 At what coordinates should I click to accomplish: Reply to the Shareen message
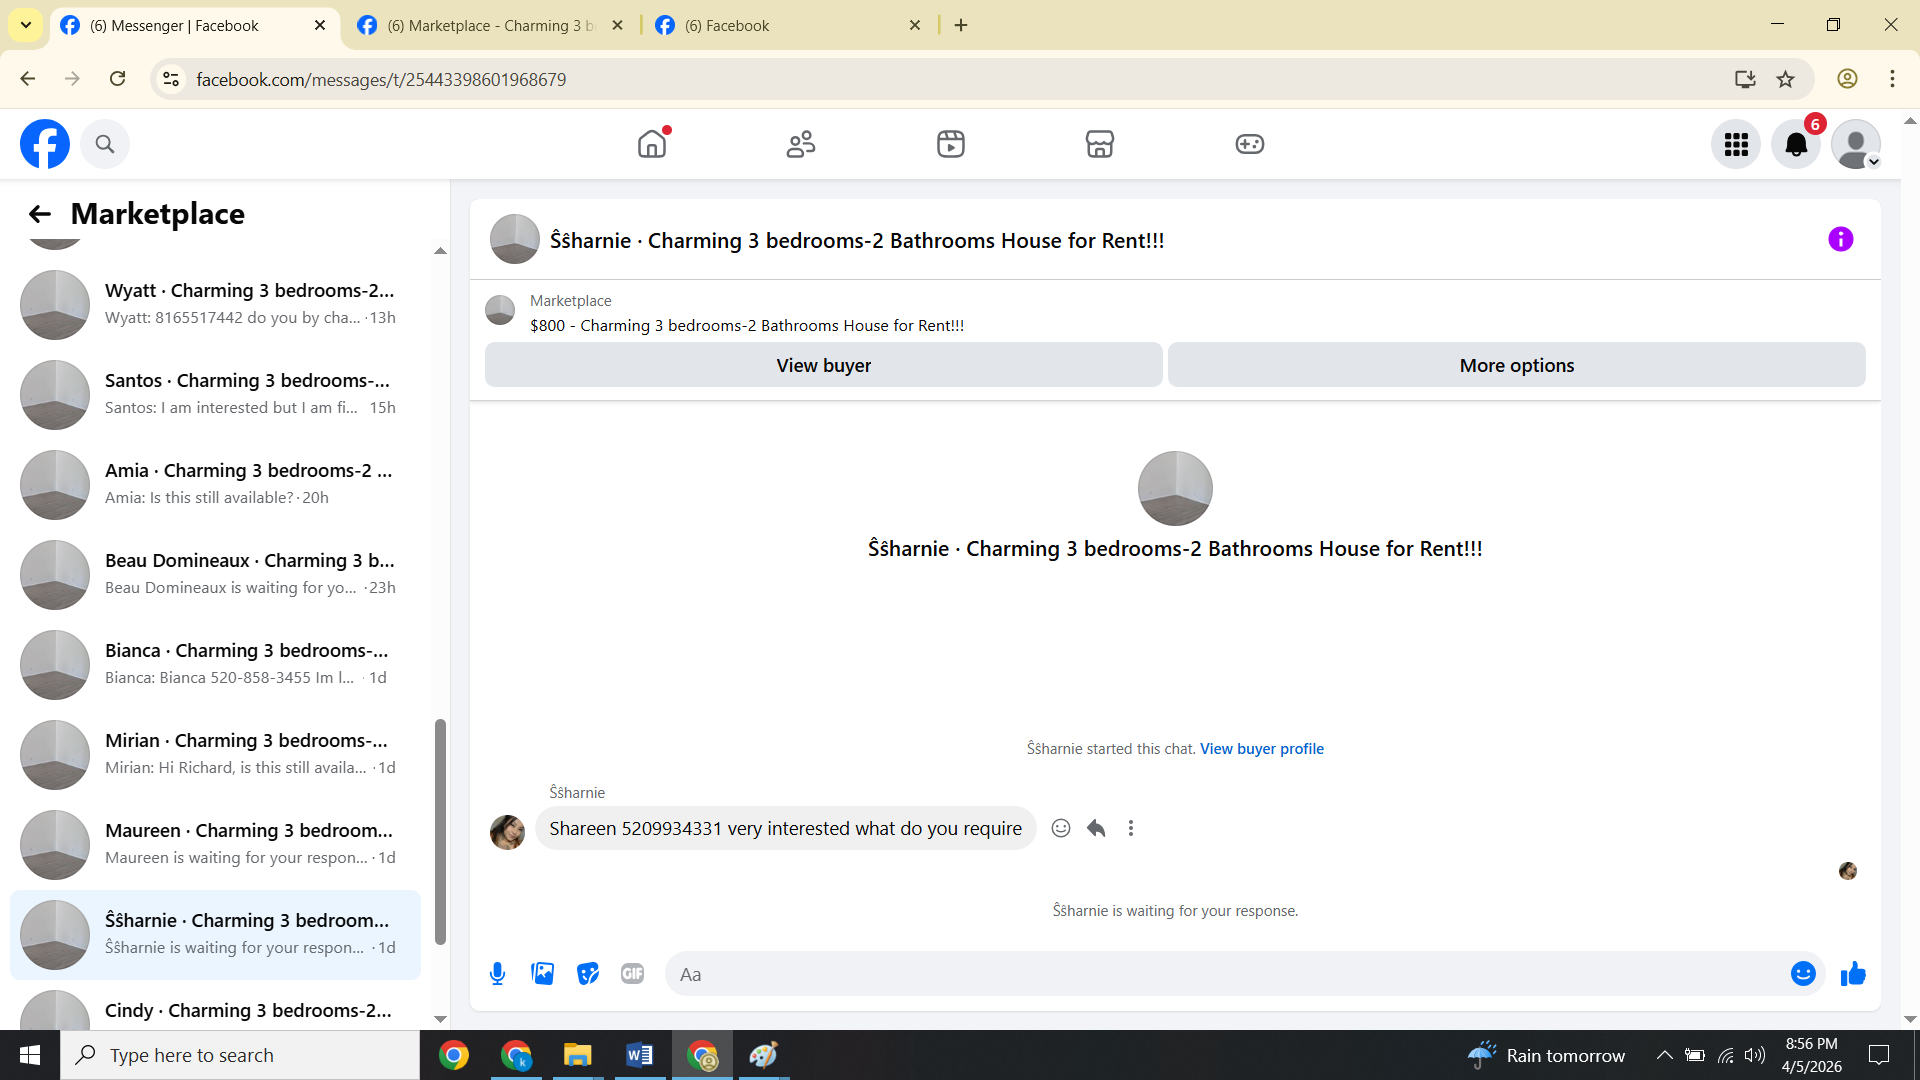[1096, 828]
